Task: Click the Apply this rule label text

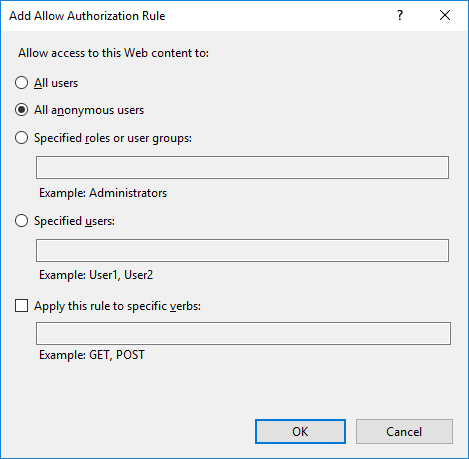Action: click(x=117, y=306)
